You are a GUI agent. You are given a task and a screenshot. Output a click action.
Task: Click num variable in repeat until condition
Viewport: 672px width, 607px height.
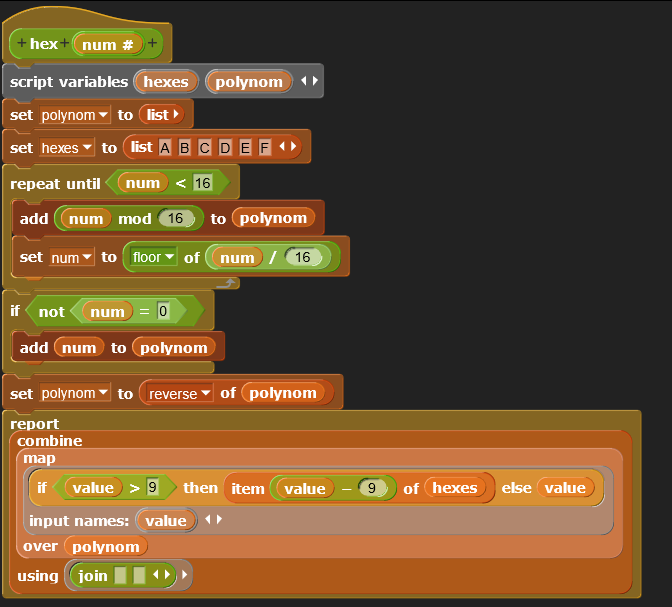143,183
